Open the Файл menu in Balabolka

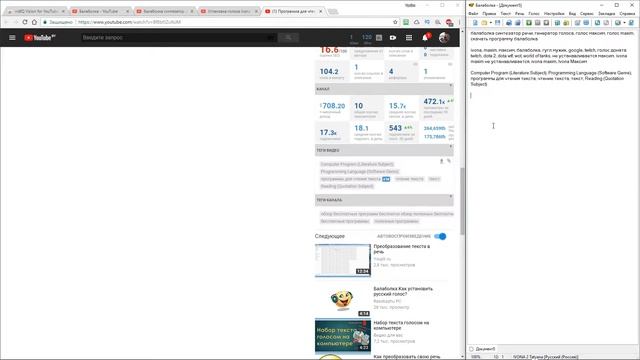coord(473,13)
